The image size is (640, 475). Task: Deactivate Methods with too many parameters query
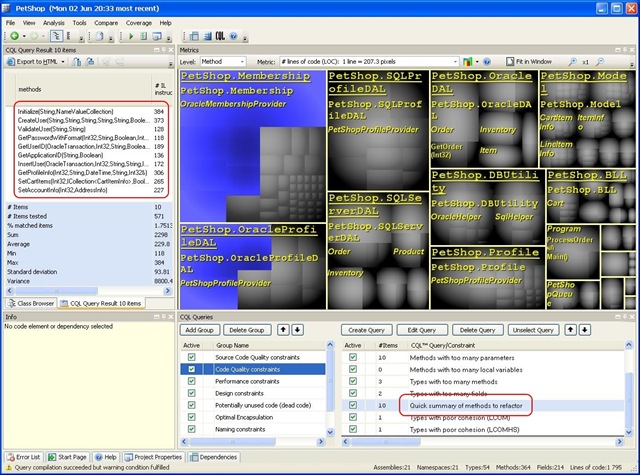click(x=353, y=357)
